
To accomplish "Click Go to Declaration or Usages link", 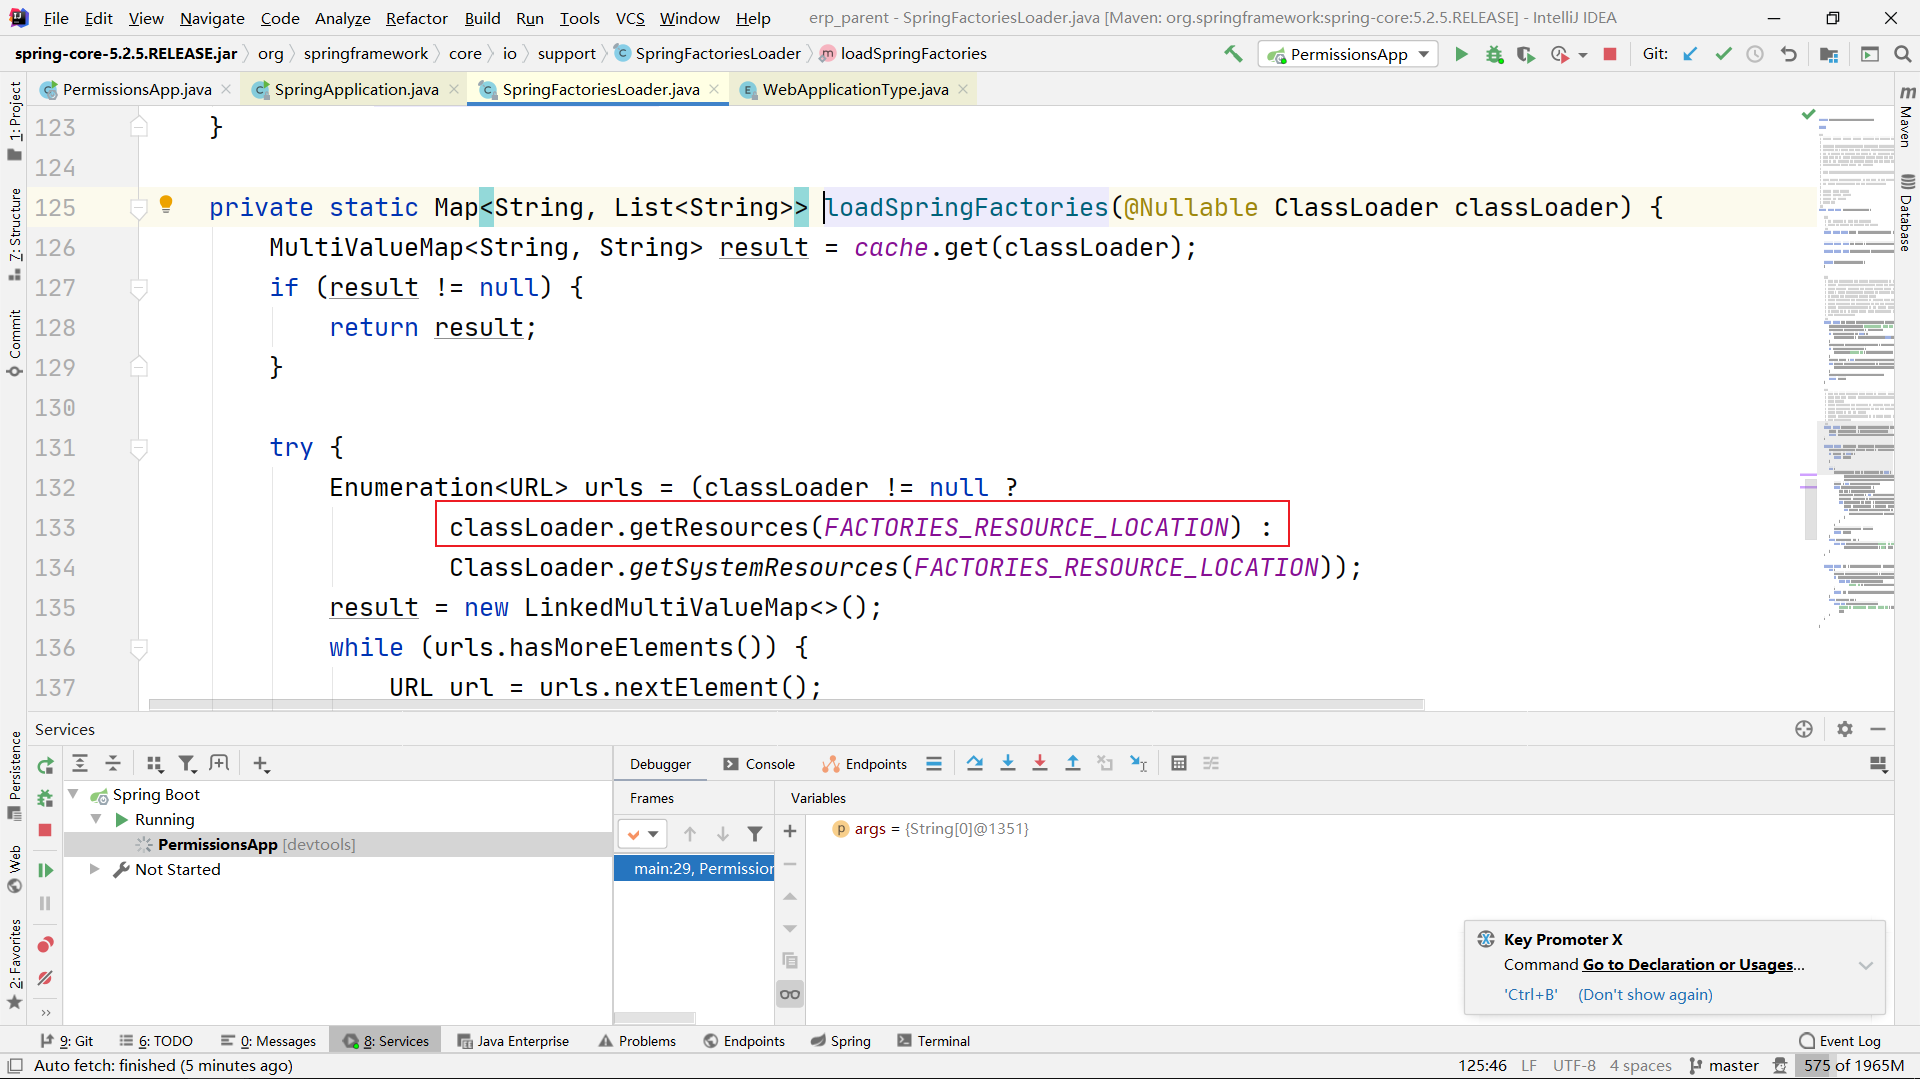I will tap(1688, 964).
